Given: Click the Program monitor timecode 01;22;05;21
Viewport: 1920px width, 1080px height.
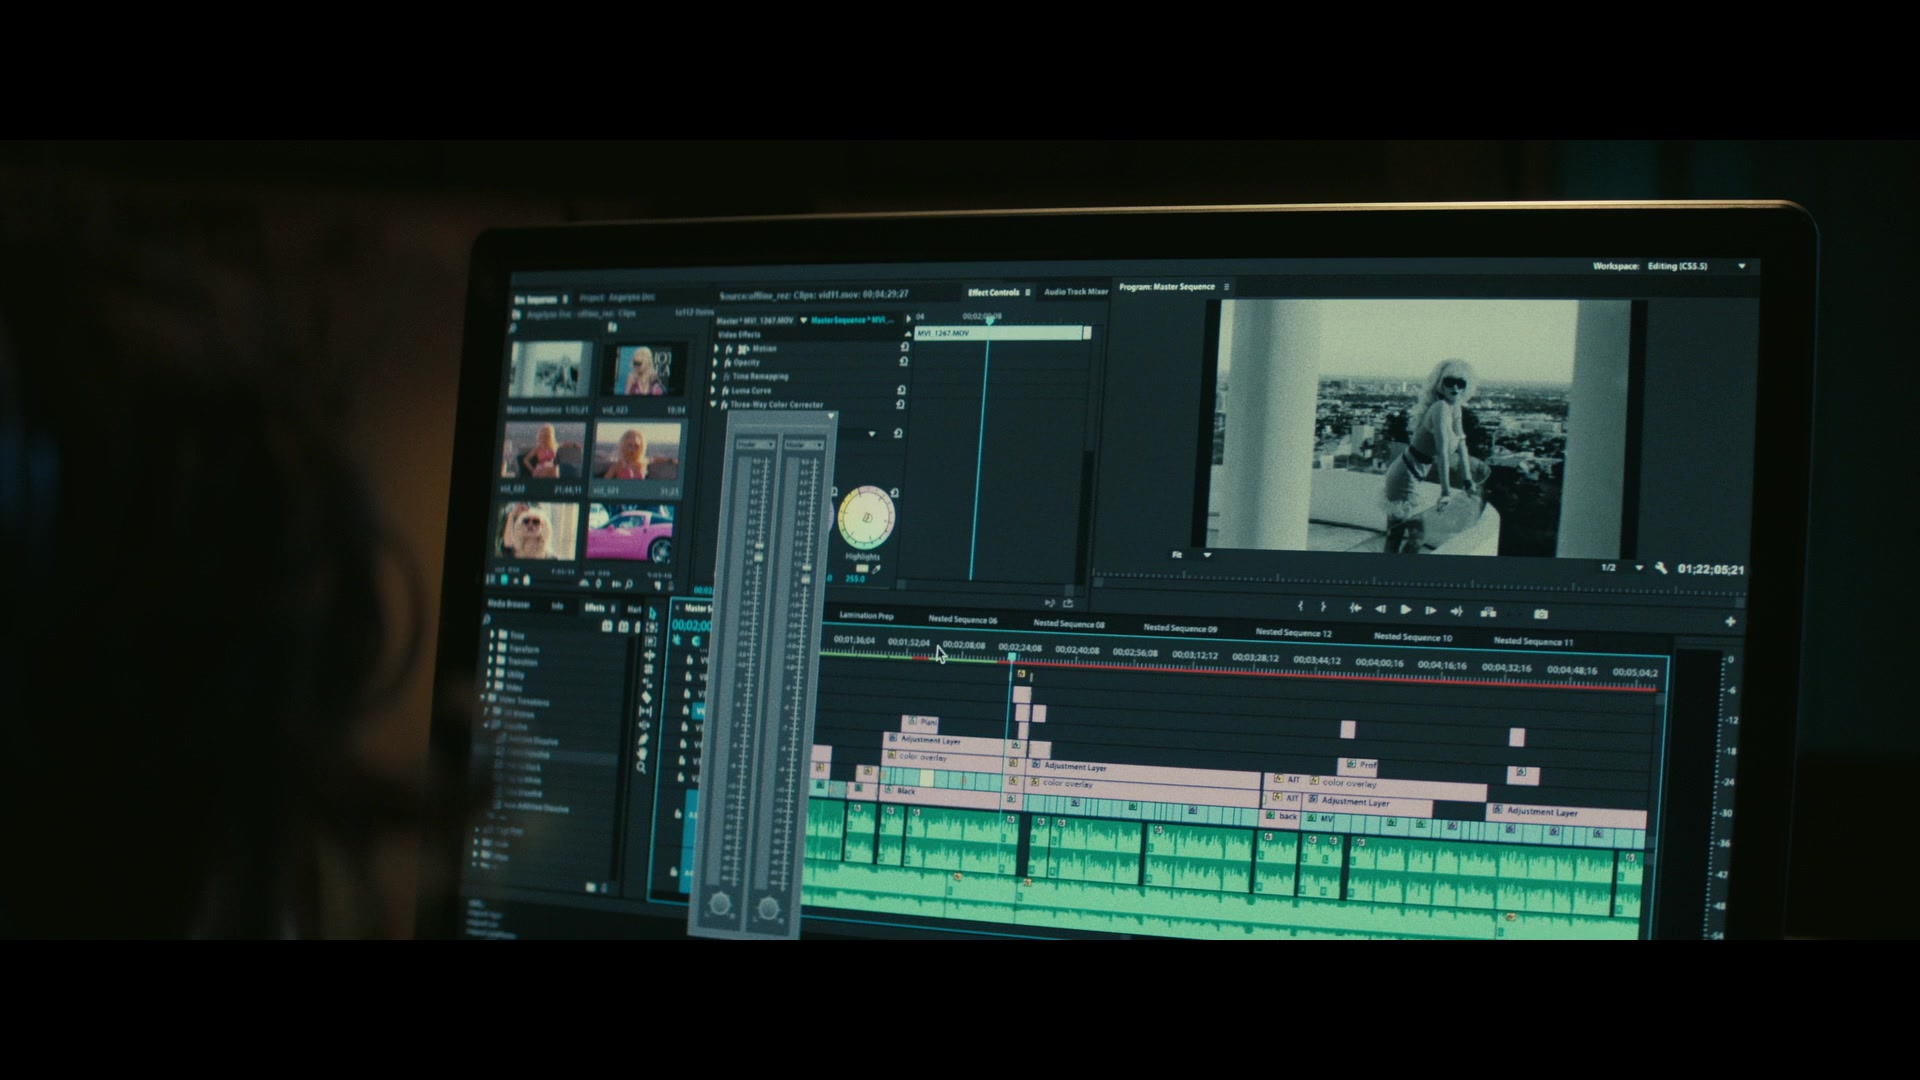Looking at the screenshot, I should click(1710, 570).
